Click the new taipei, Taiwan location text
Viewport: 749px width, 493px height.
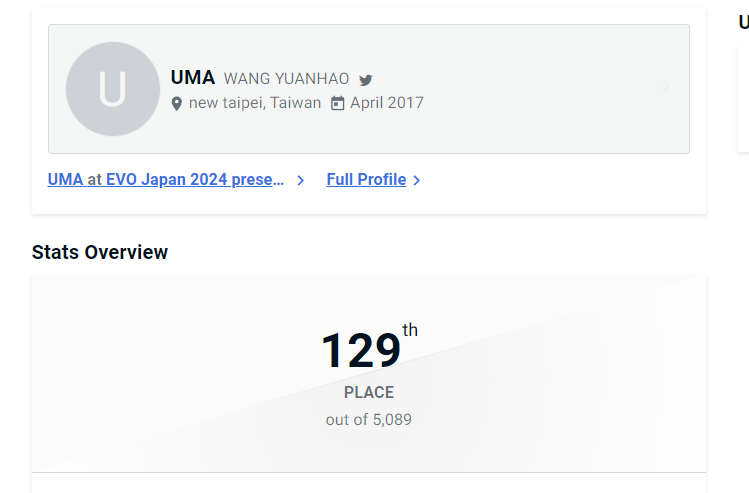pos(255,103)
